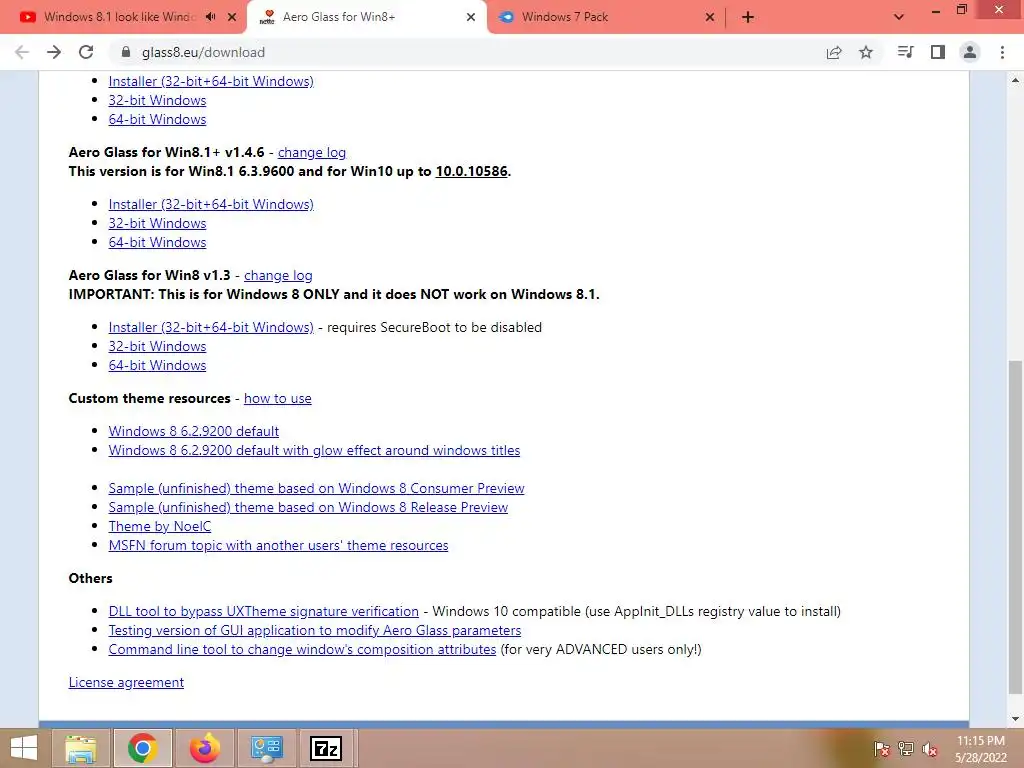This screenshot has width=1024, height=768.
Task: Open File Explorer from the taskbar
Action: point(81,748)
